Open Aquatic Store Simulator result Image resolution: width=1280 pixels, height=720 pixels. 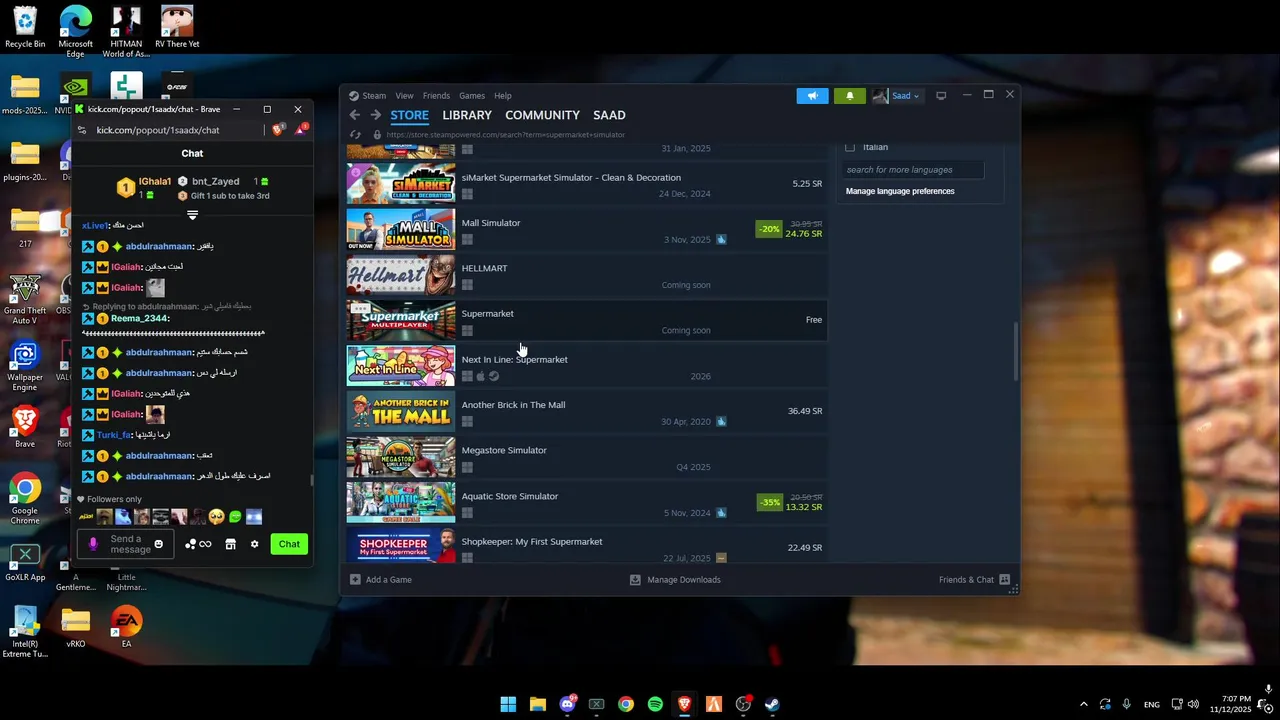pyautogui.click(x=587, y=503)
